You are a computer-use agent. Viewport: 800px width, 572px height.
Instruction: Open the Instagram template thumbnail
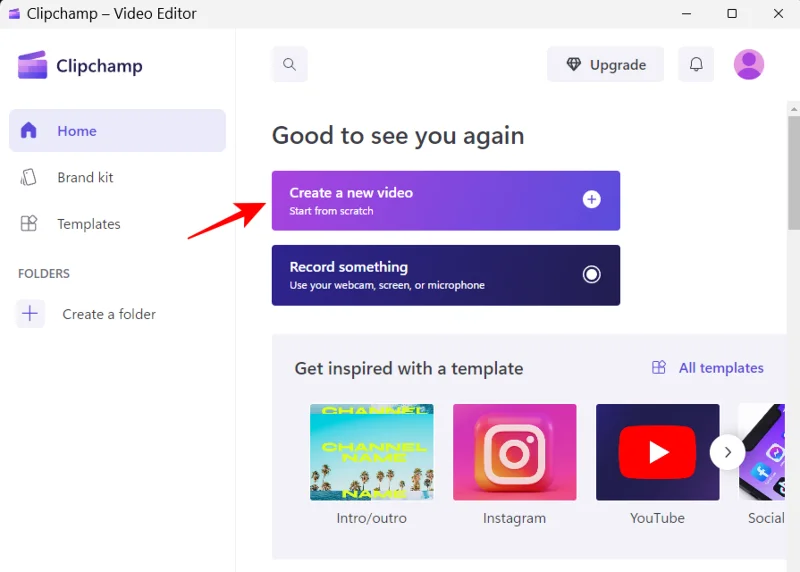[x=514, y=452]
